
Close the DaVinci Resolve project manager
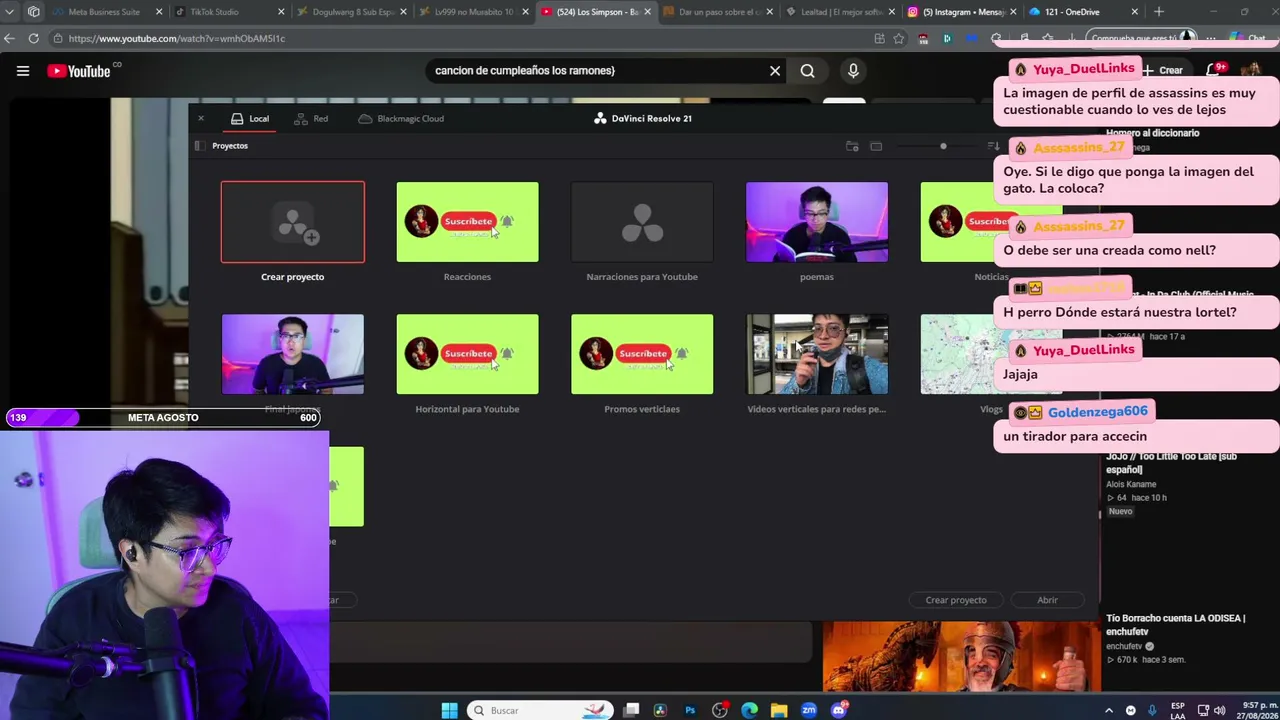[x=200, y=118]
